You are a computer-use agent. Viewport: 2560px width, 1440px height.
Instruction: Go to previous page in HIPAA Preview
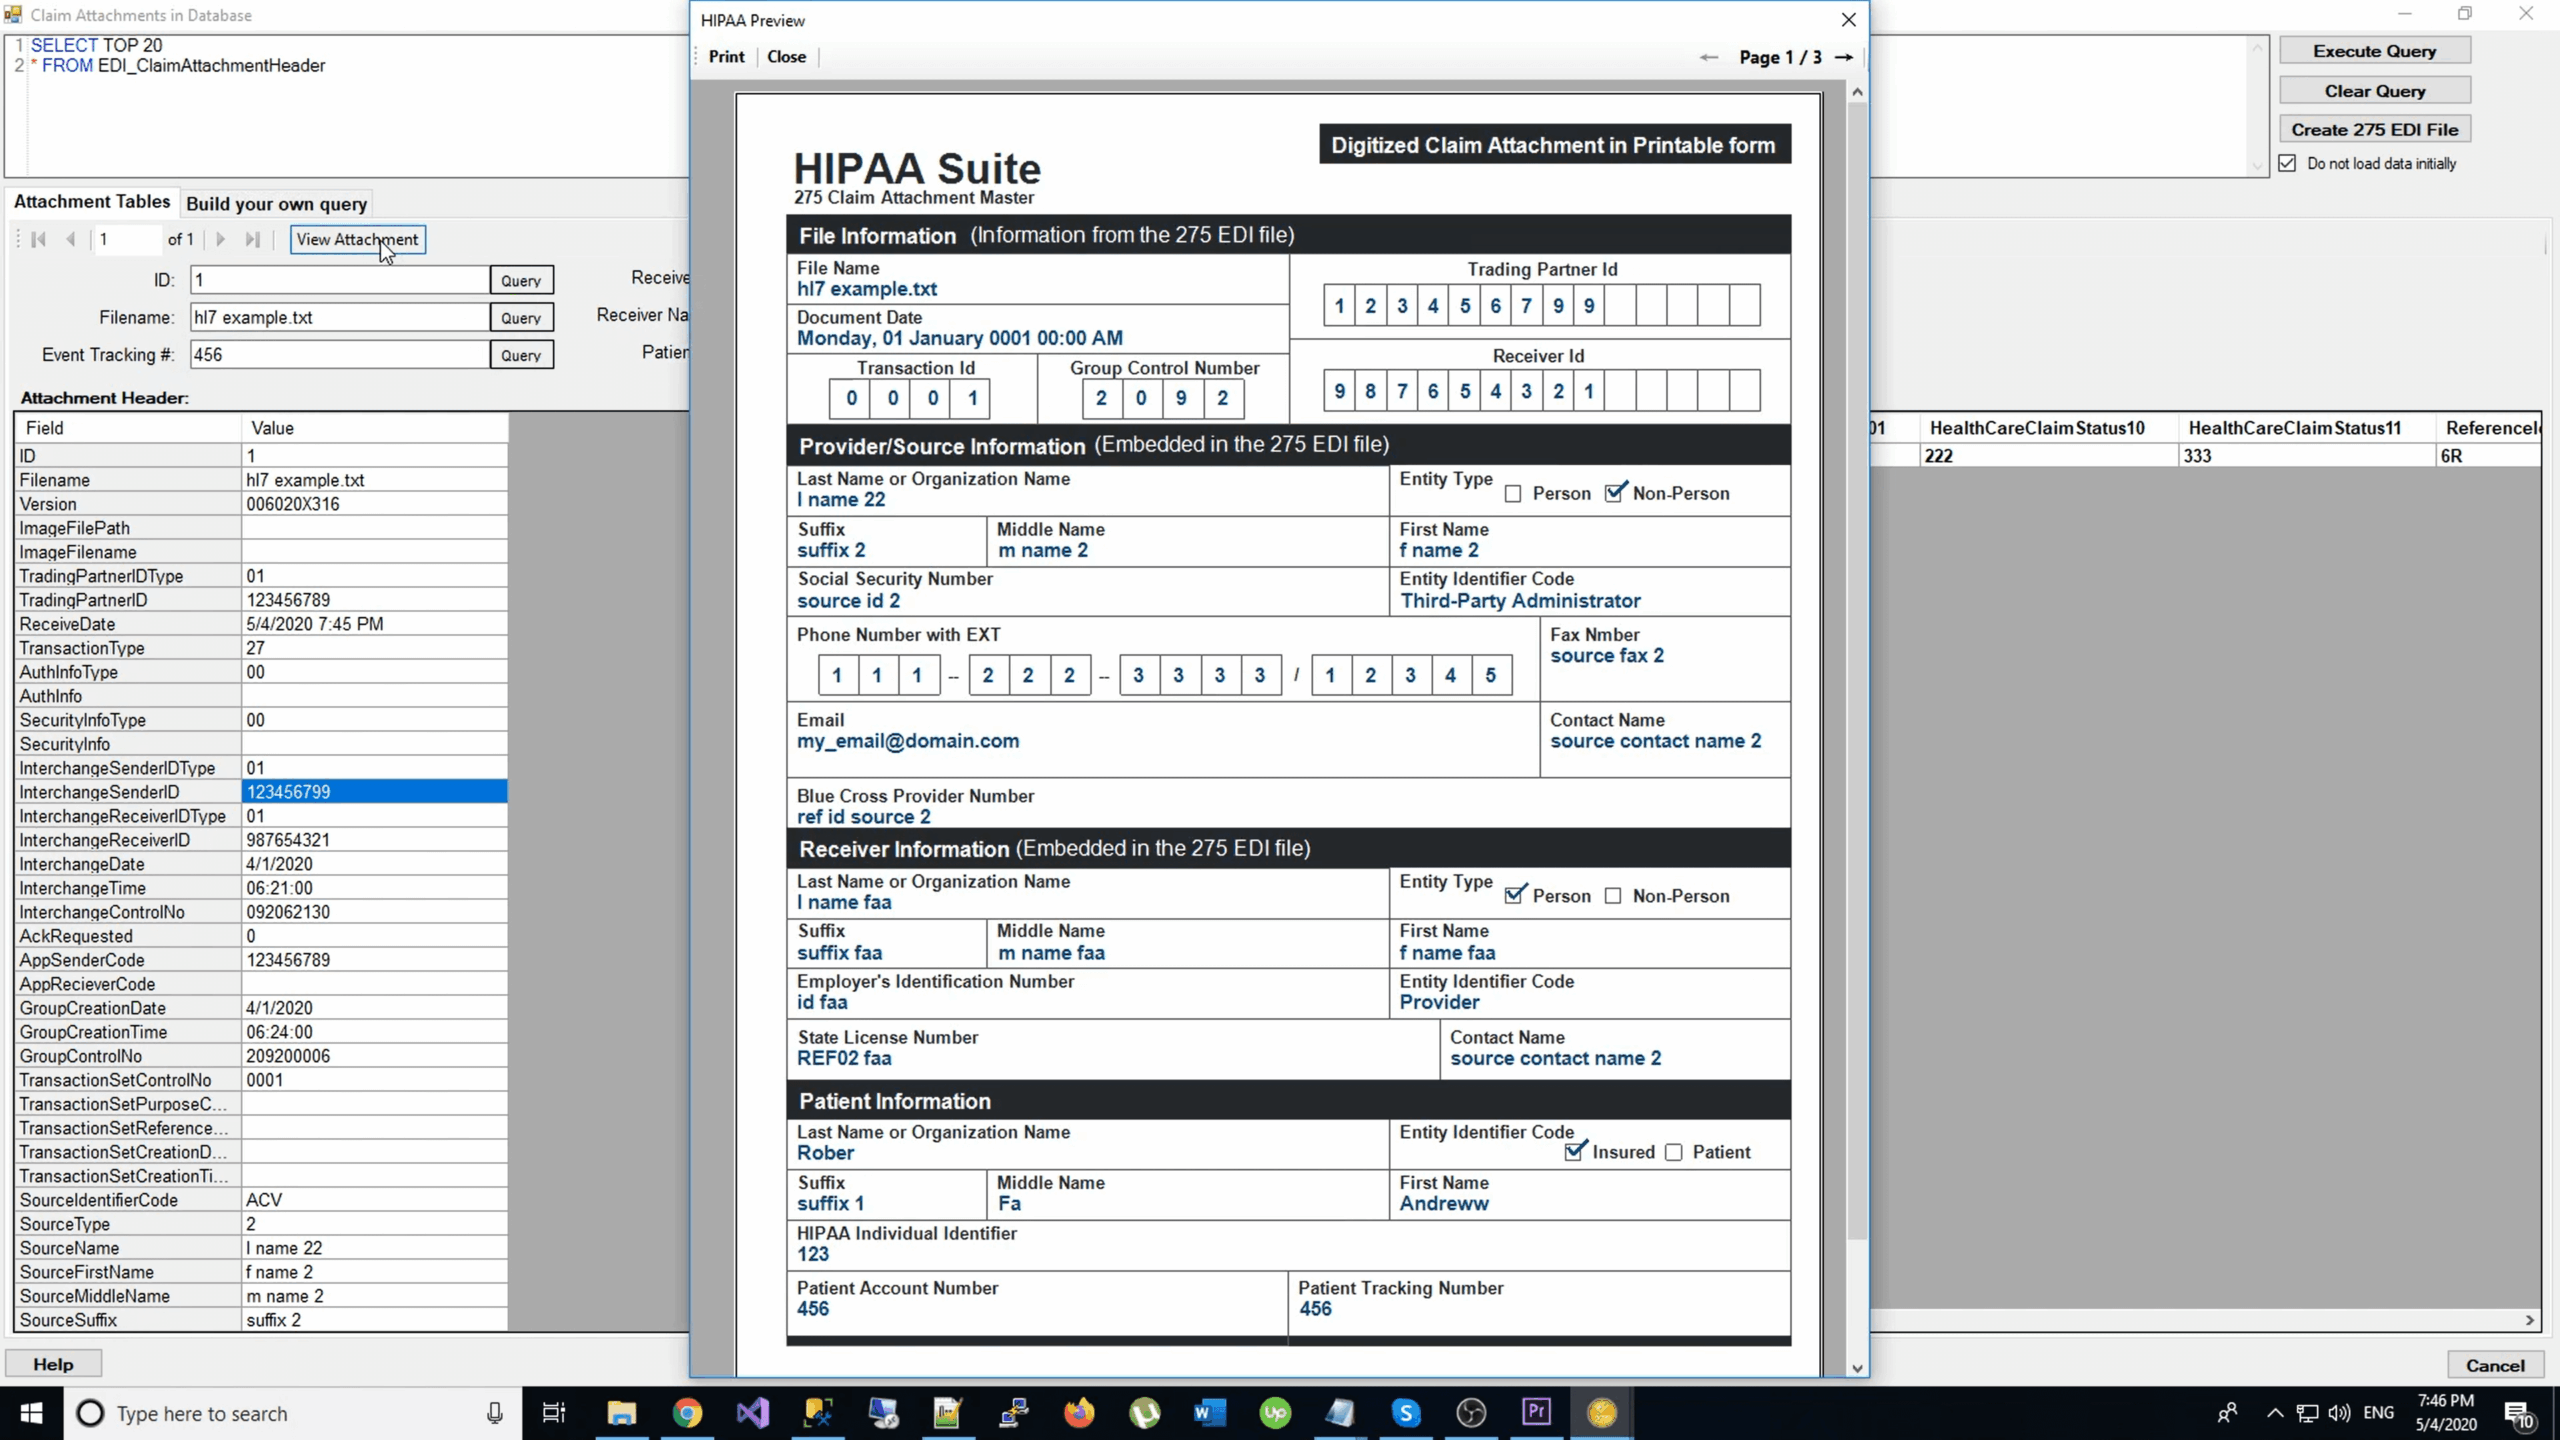(1708, 57)
